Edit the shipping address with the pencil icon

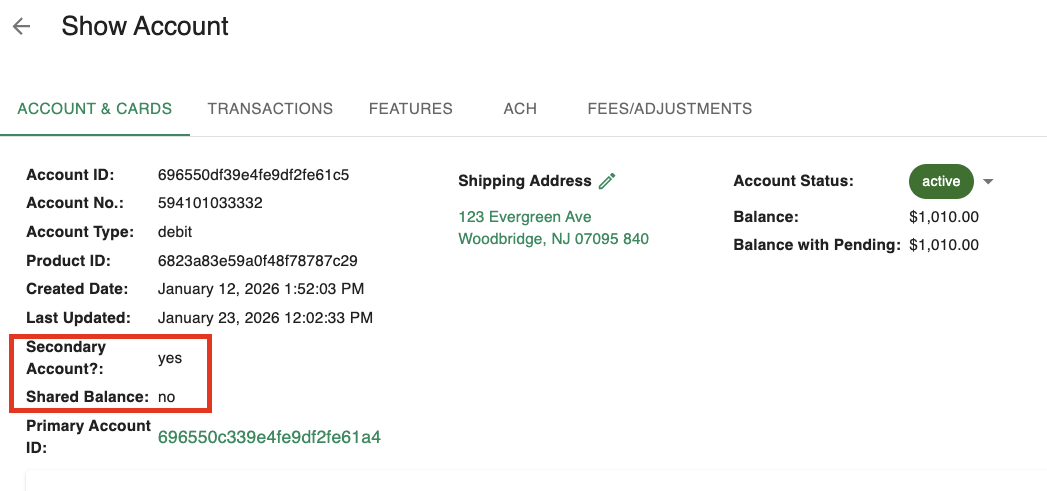point(607,181)
